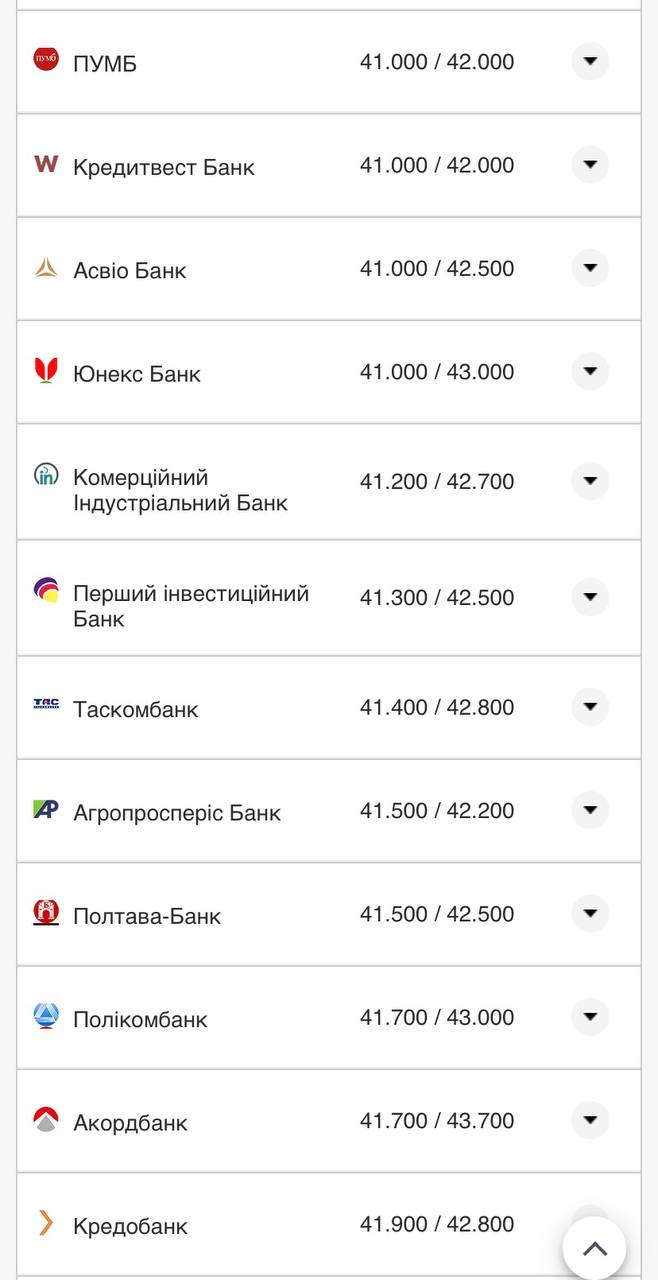Expand Кредитвест Банк rate details arrow
The width and height of the screenshot is (658, 1280).
pos(590,165)
